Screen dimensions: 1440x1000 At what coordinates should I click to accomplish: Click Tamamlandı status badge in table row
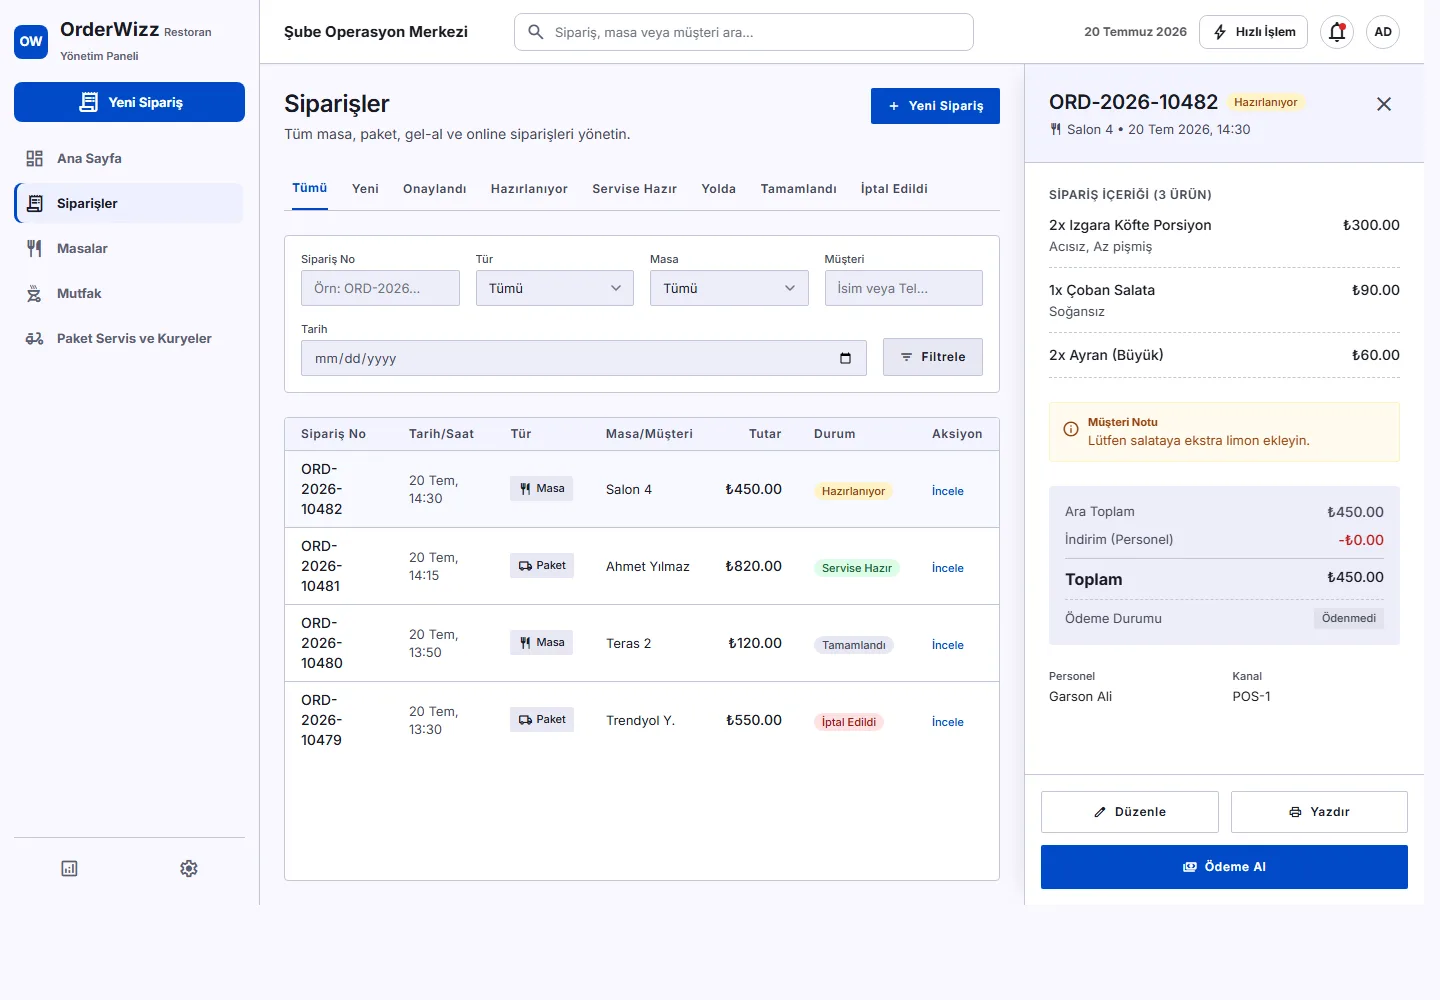pyautogui.click(x=853, y=645)
